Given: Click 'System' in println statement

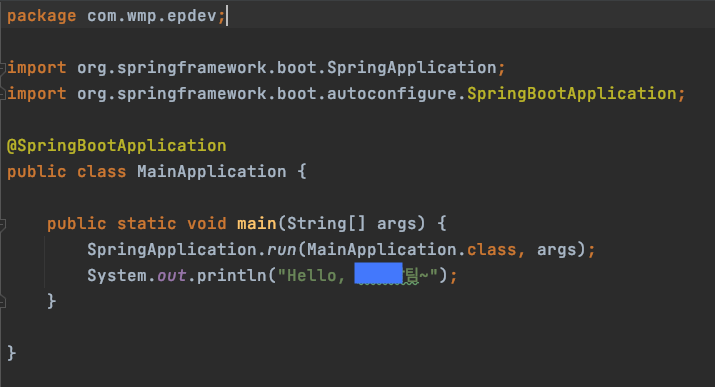Looking at the screenshot, I should (117, 276).
